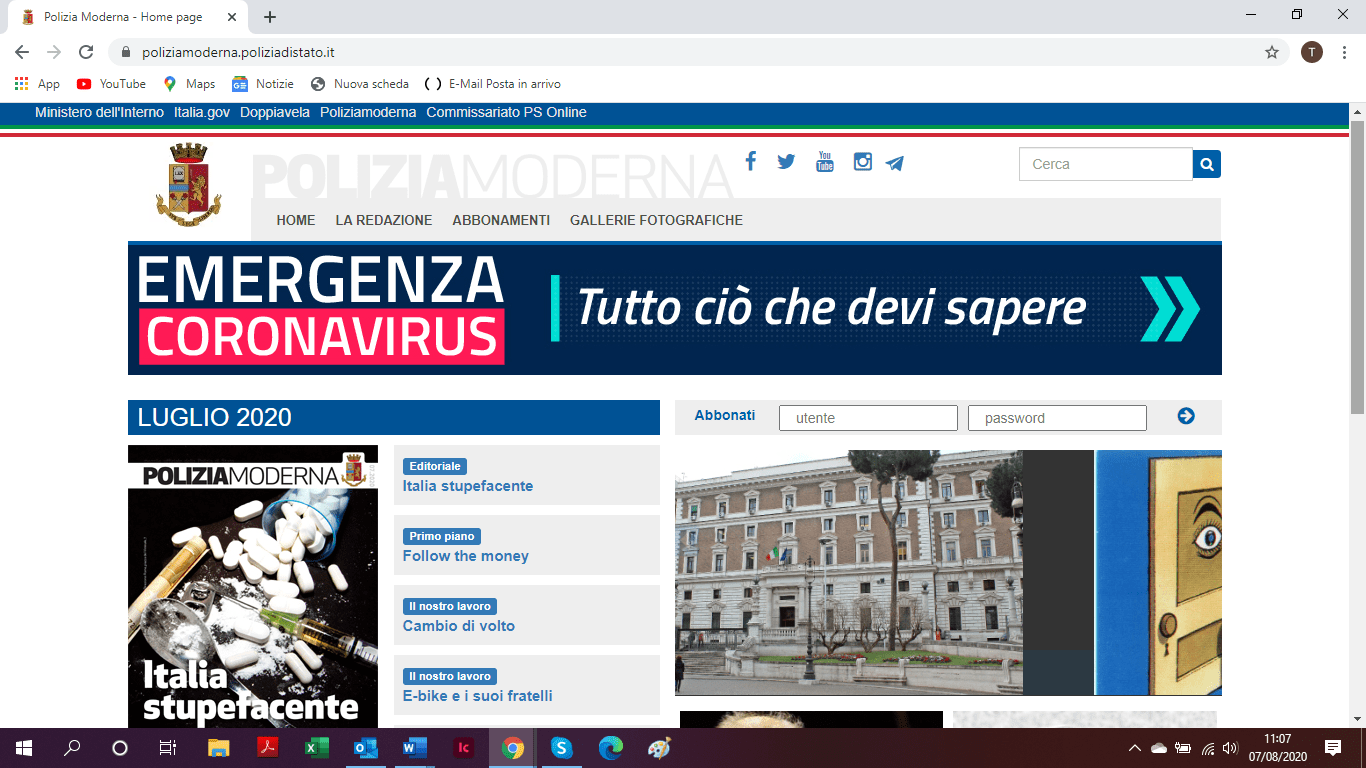This screenshot has height=768, width=1366.
Task: Open LA REDAZIONE menu item
Action: point(384,220)
